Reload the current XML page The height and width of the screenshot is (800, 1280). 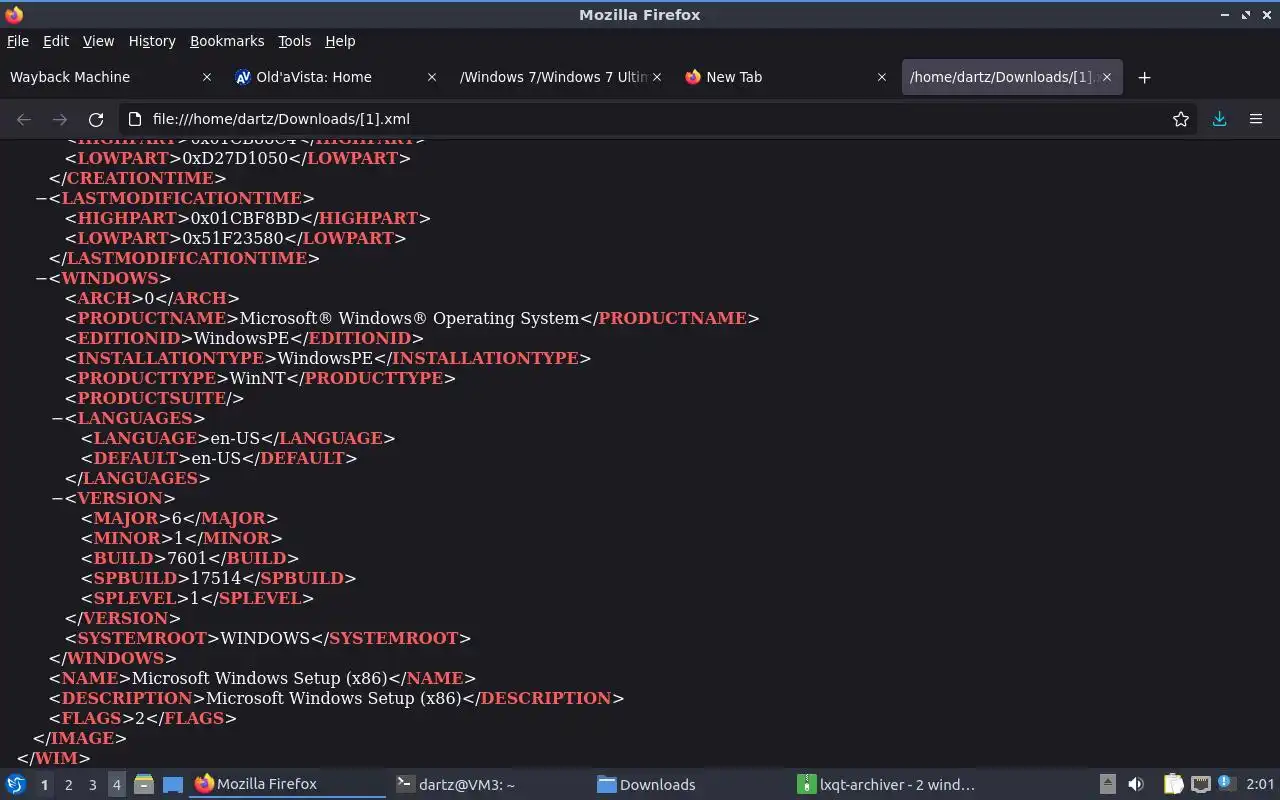point(96,119)
